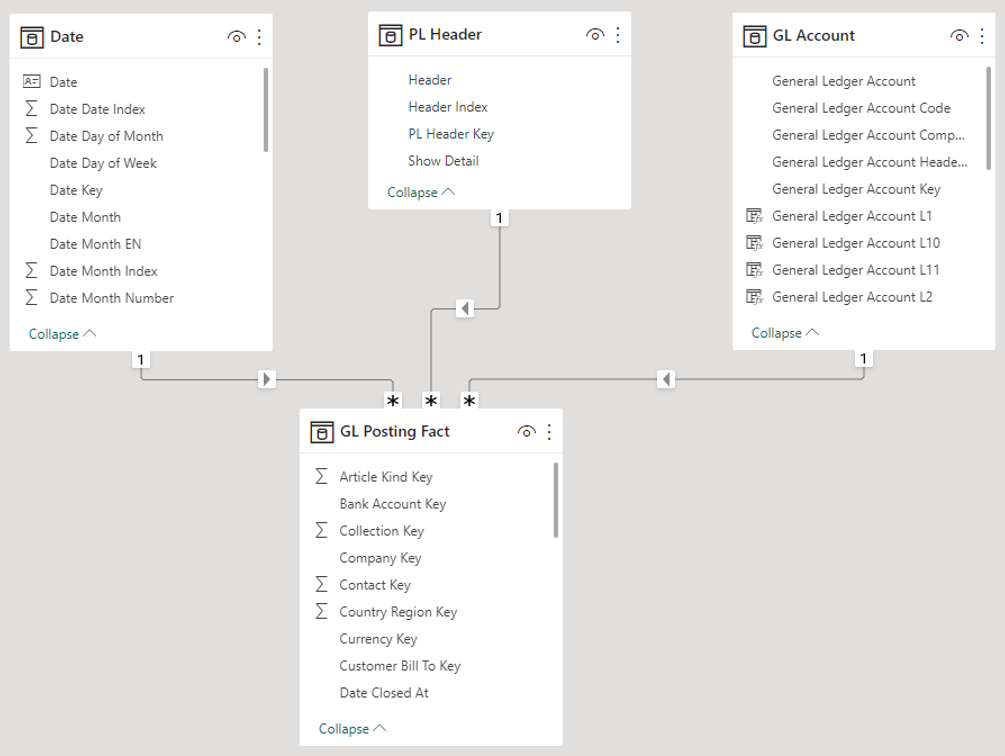This screenshot has width=1005, height=756.
Task: Select the Header Index field
Action: (x=447, y=107)
